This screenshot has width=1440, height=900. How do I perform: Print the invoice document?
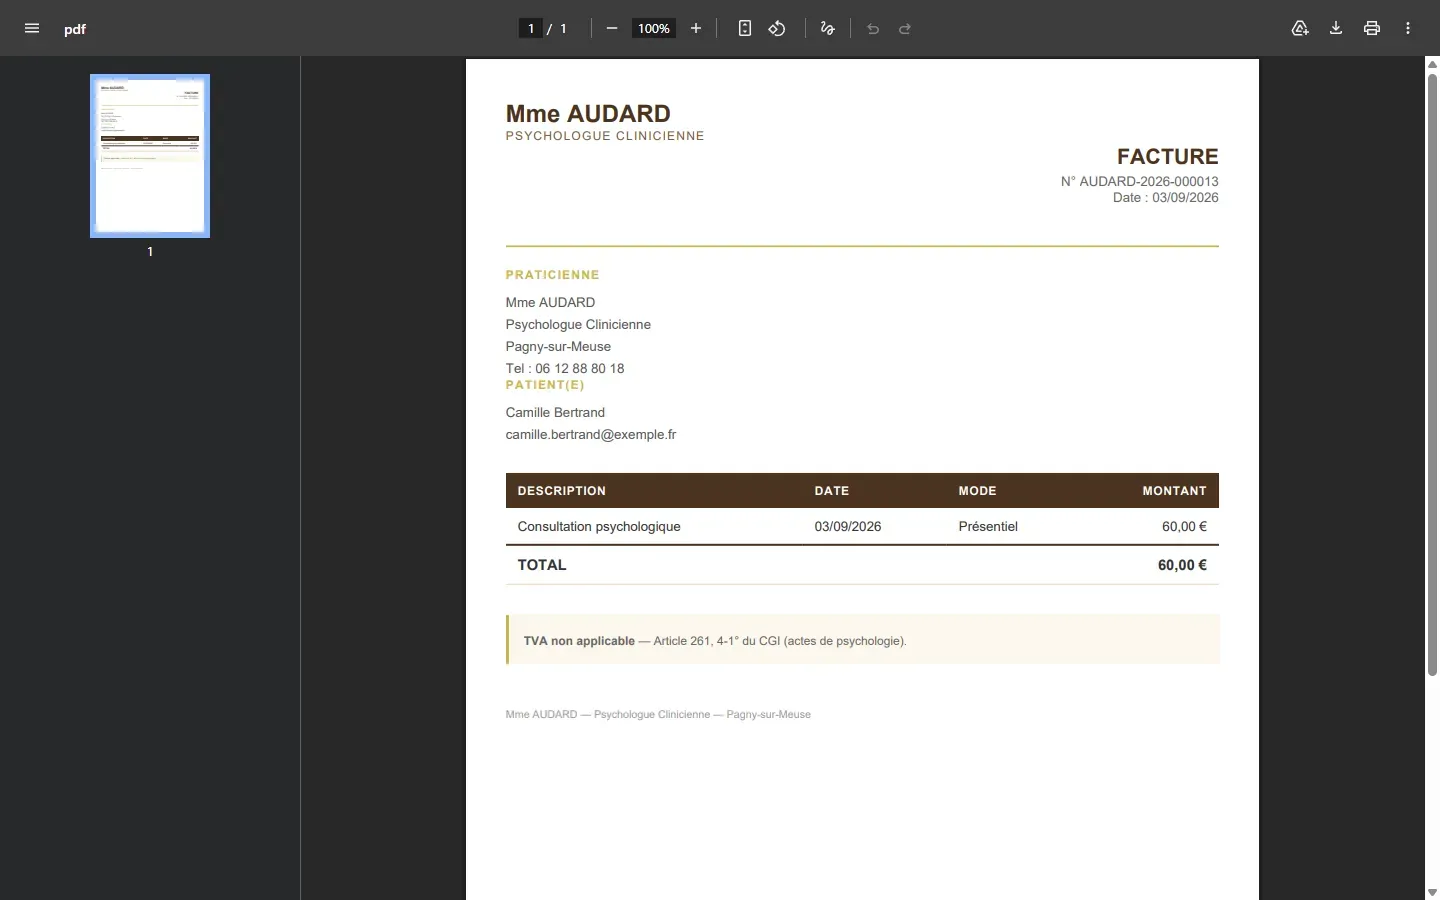click(1372, 28)
